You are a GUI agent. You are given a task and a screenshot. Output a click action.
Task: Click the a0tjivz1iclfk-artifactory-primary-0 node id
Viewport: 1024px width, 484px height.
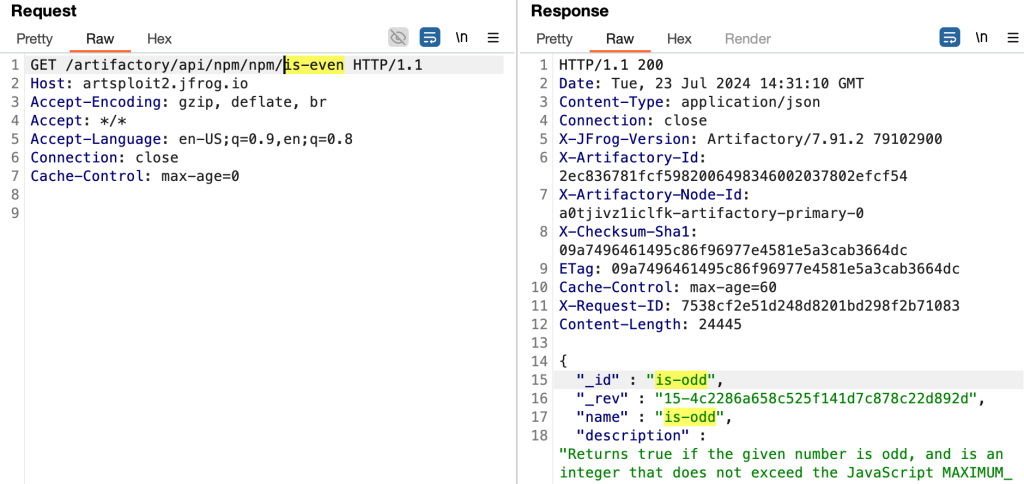[711, 213]
